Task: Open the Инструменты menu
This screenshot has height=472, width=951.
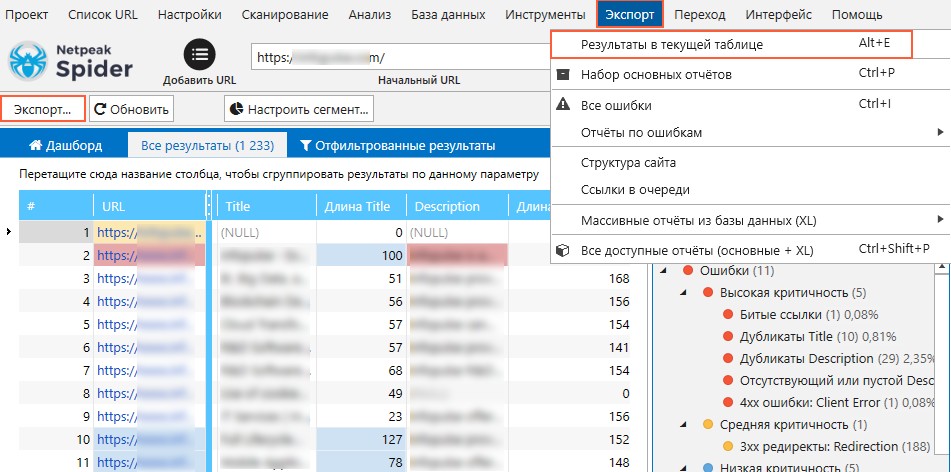Action: click(545, 15)
